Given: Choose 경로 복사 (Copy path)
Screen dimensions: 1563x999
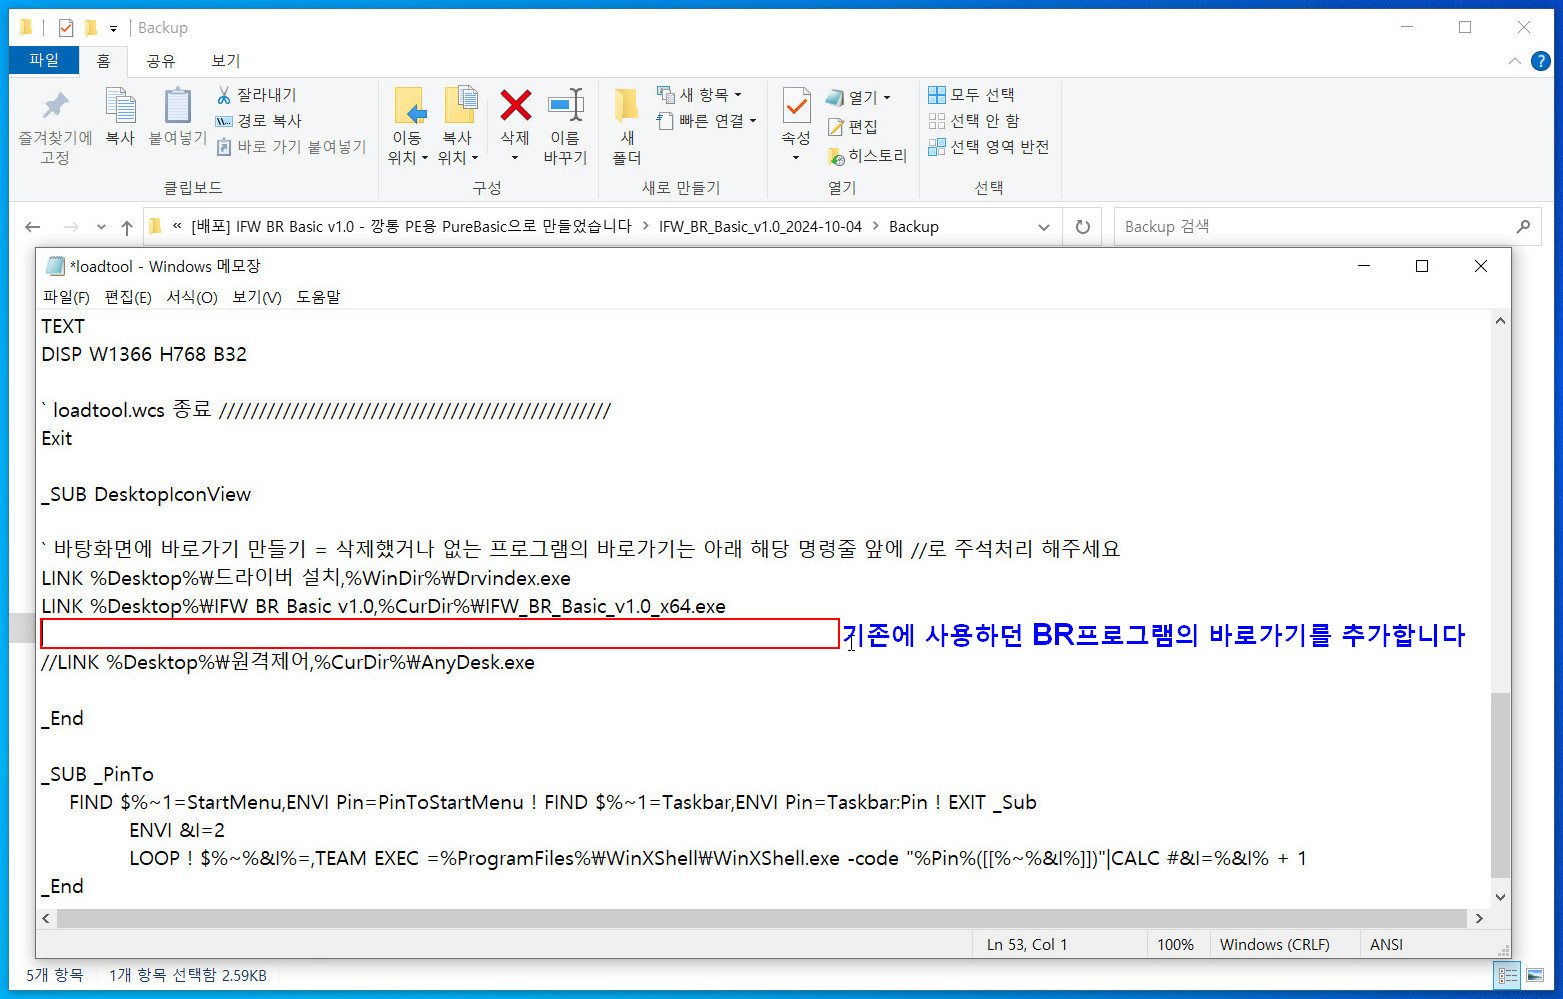Looking at the screenshot, I should [x=259, y=121].
